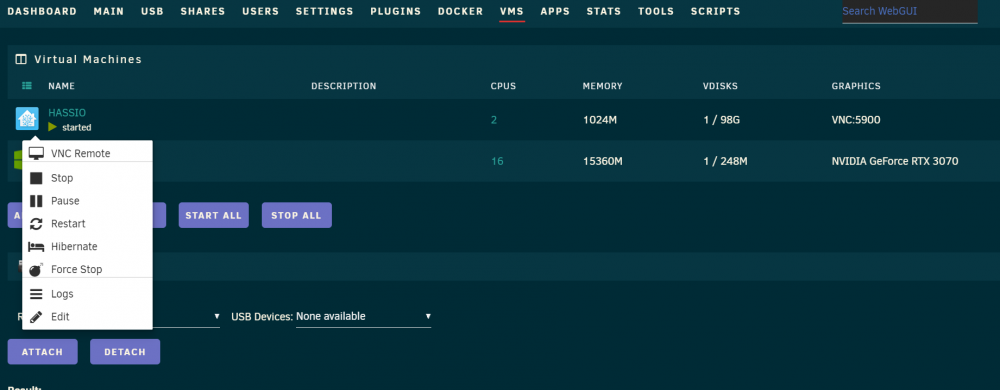The width and height of the screenshot is (1000, 390).
Task: Click the partially covered Add VM button
Action: point(15,215)
